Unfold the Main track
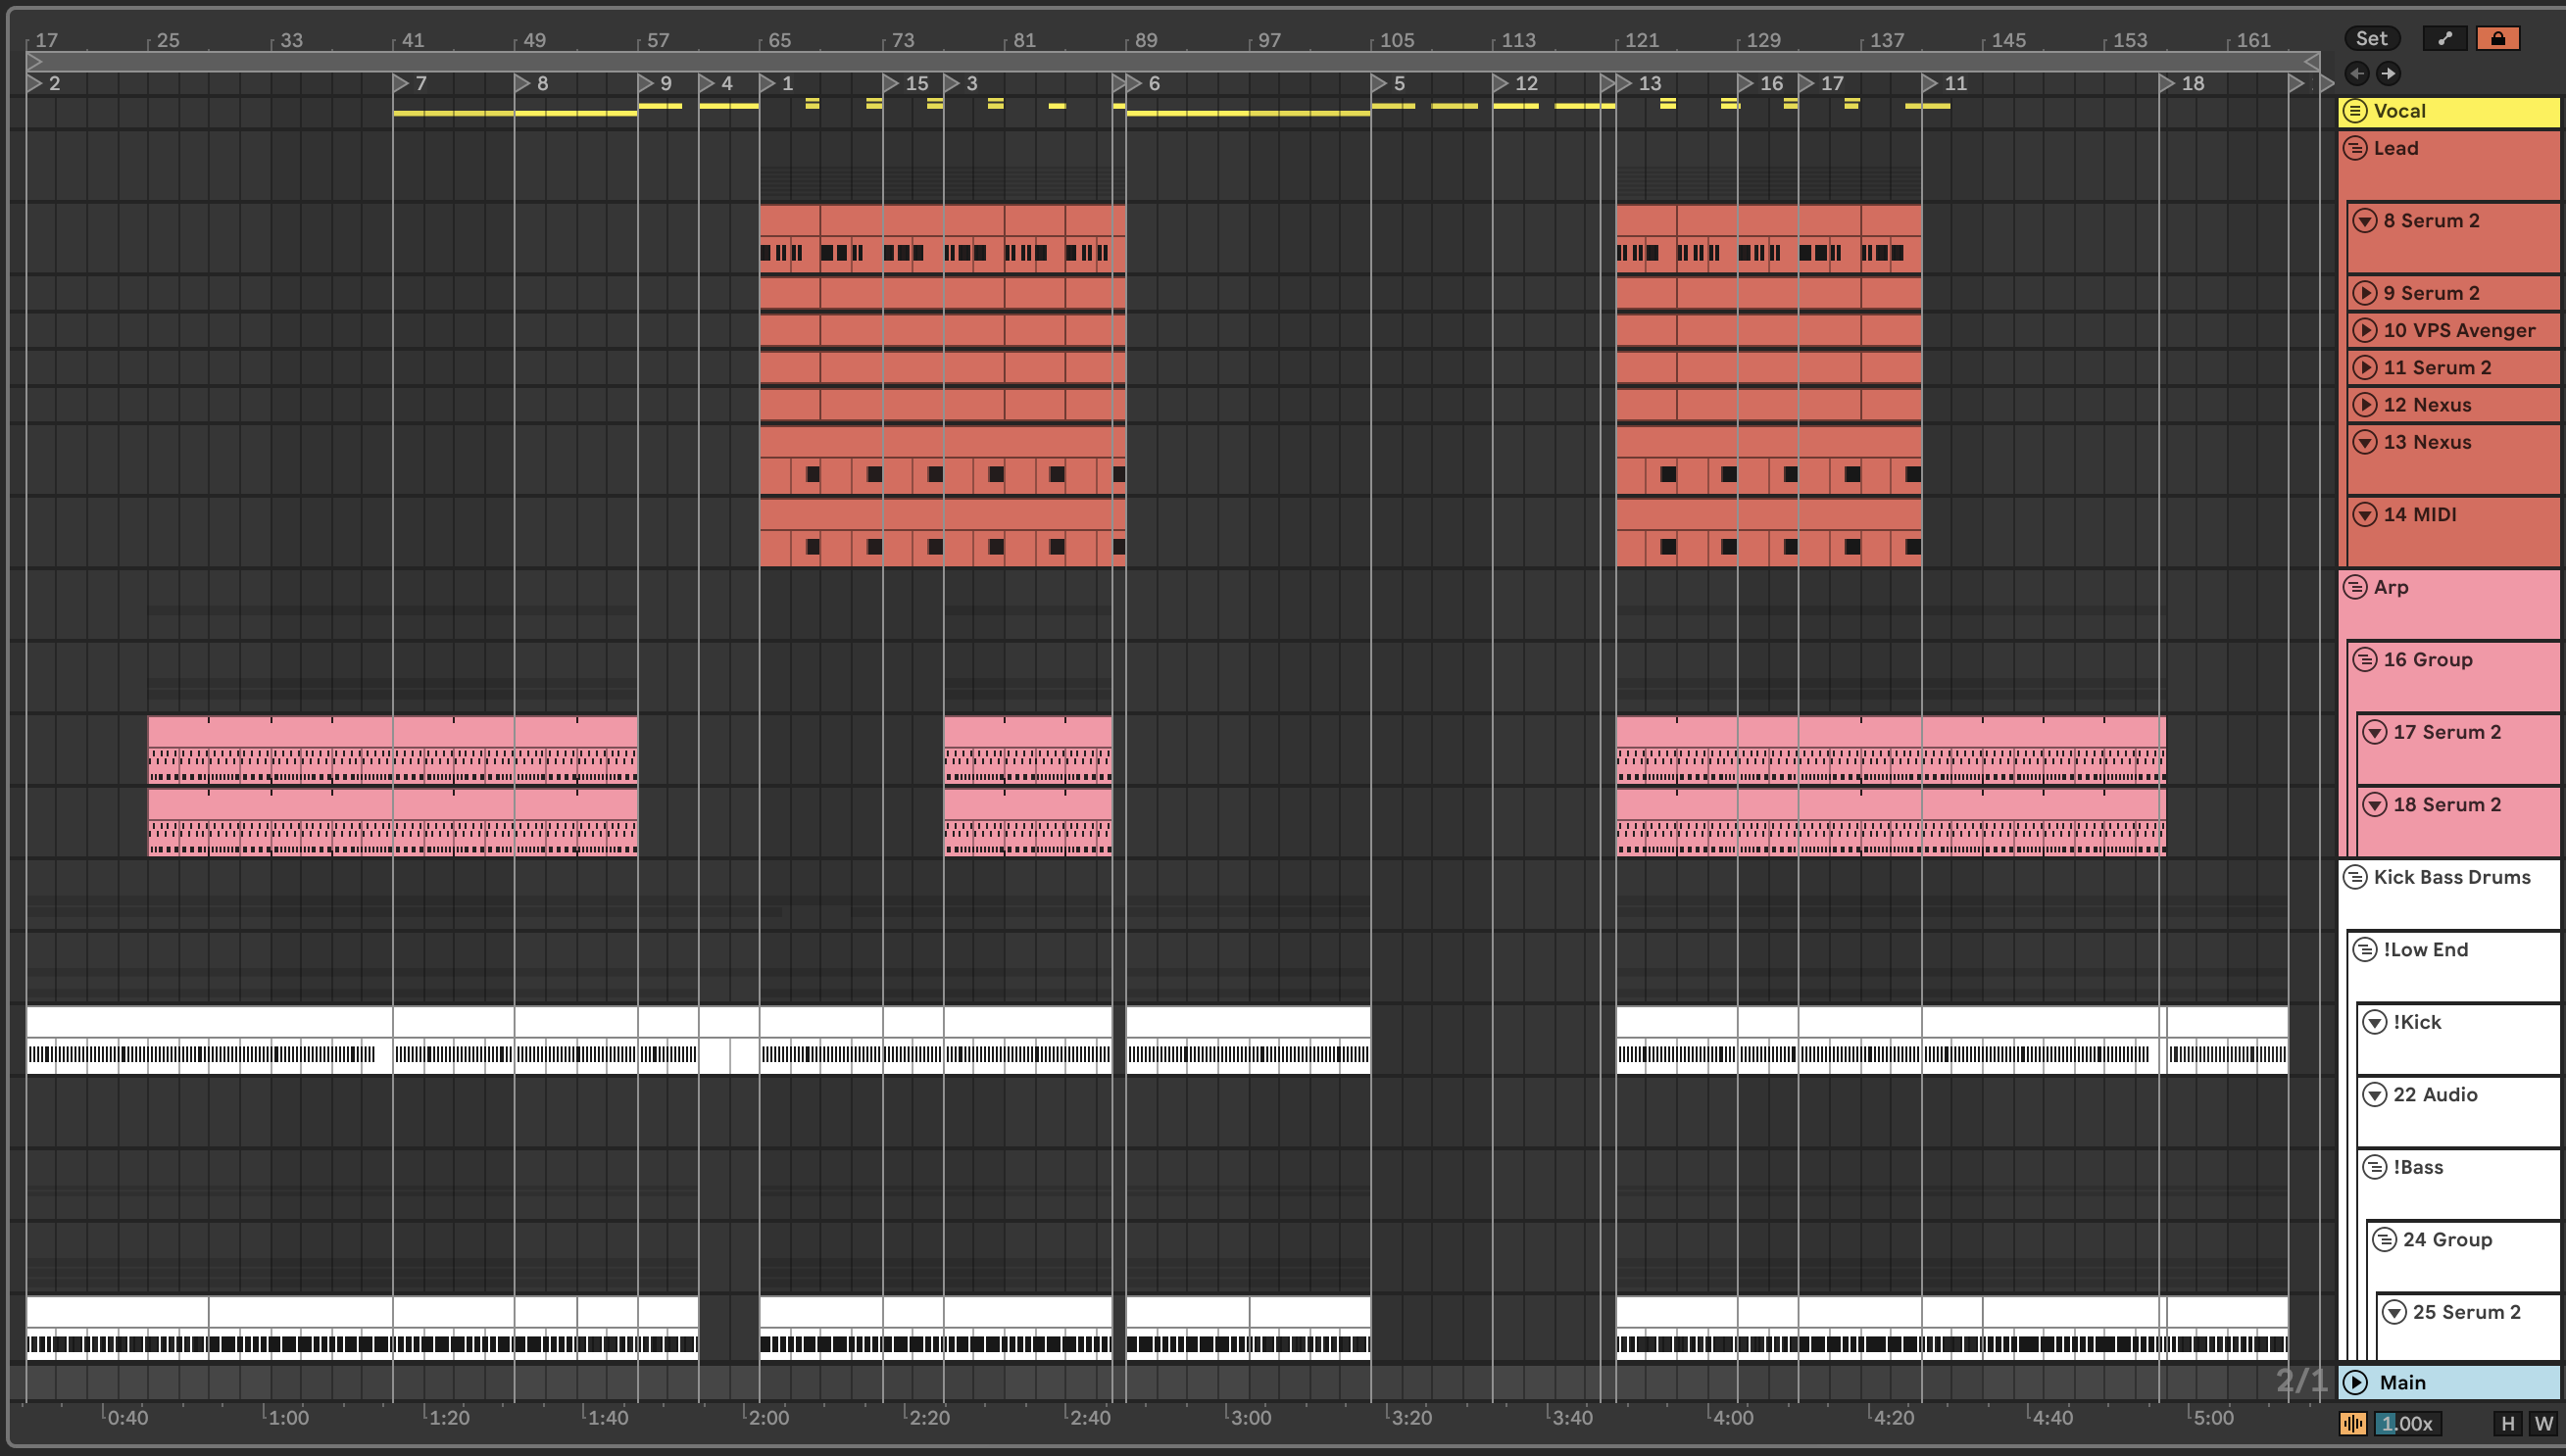This screenshot has width=2566, height=1456. (2355, 1382)
